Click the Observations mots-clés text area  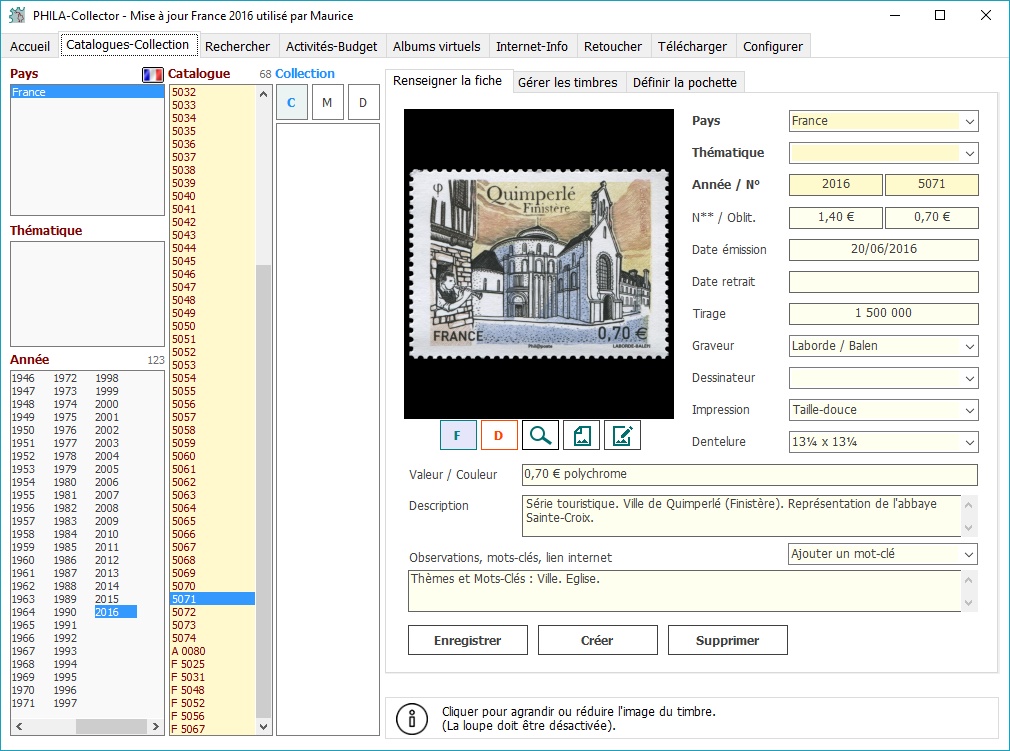tap(685, 591)
